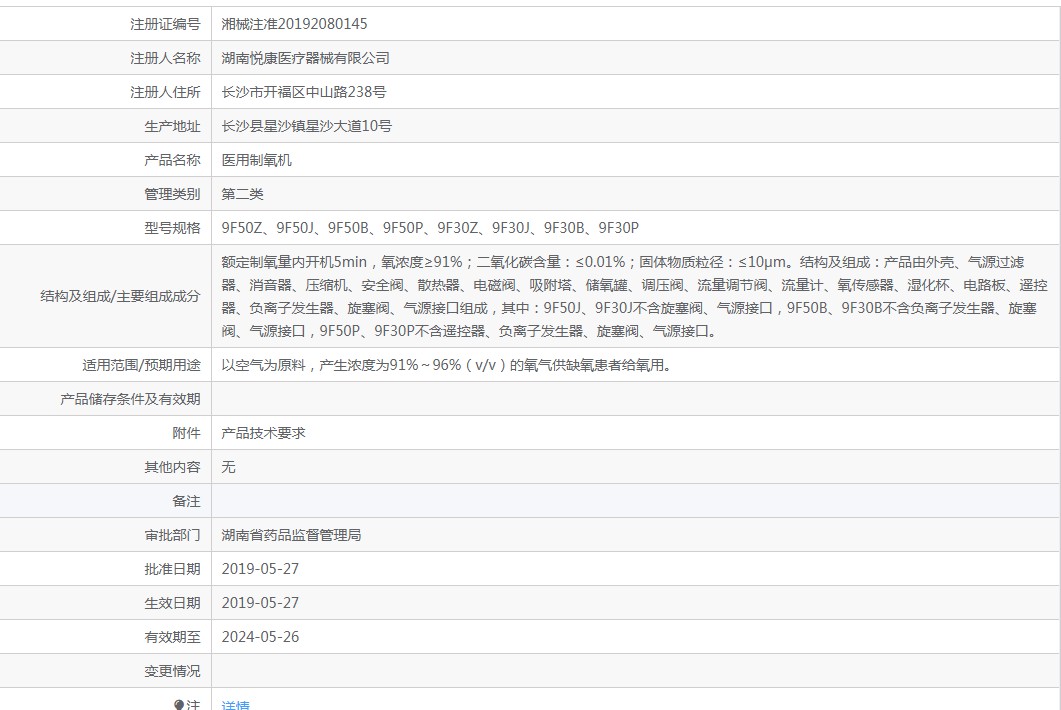
Task: Click the 其他内容 label
Action: click(173, 467)
